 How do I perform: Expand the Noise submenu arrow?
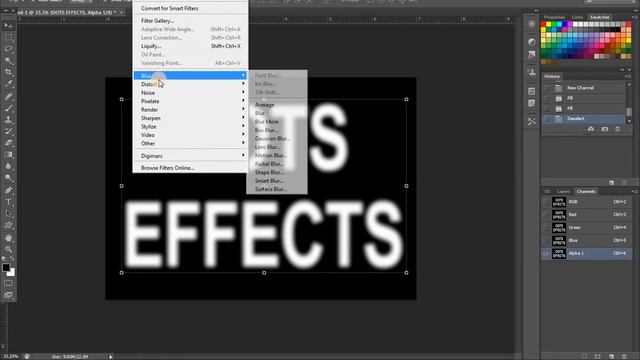click(x=243, y=92)
